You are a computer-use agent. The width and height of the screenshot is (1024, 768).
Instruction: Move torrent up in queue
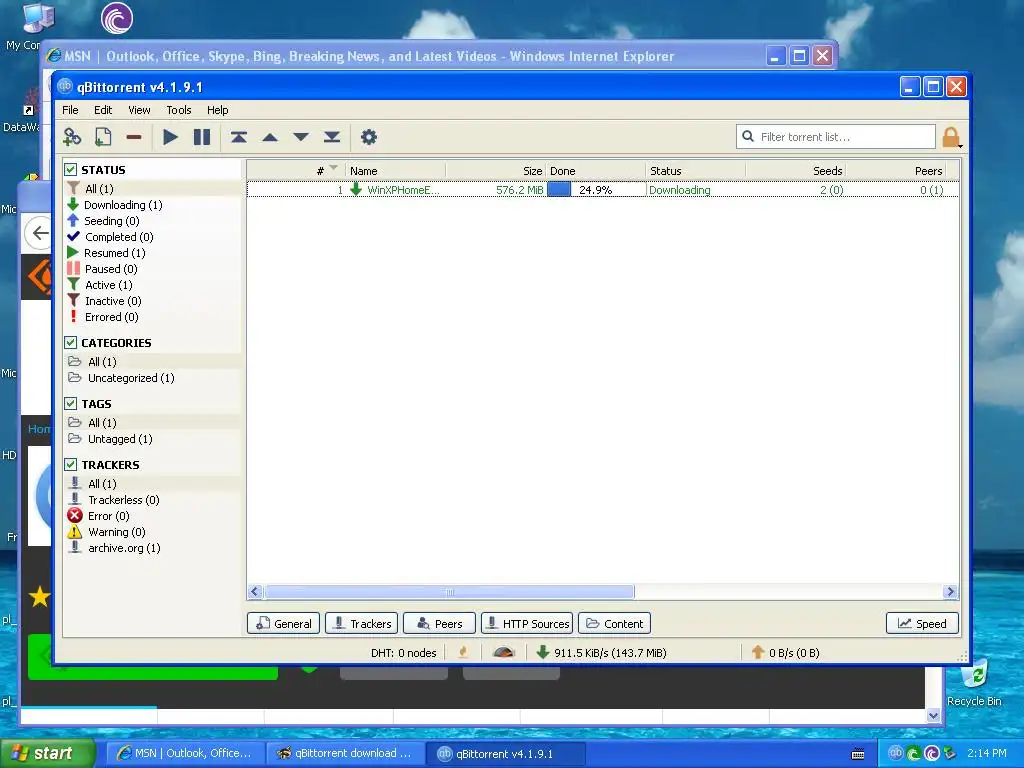point(270,137)
